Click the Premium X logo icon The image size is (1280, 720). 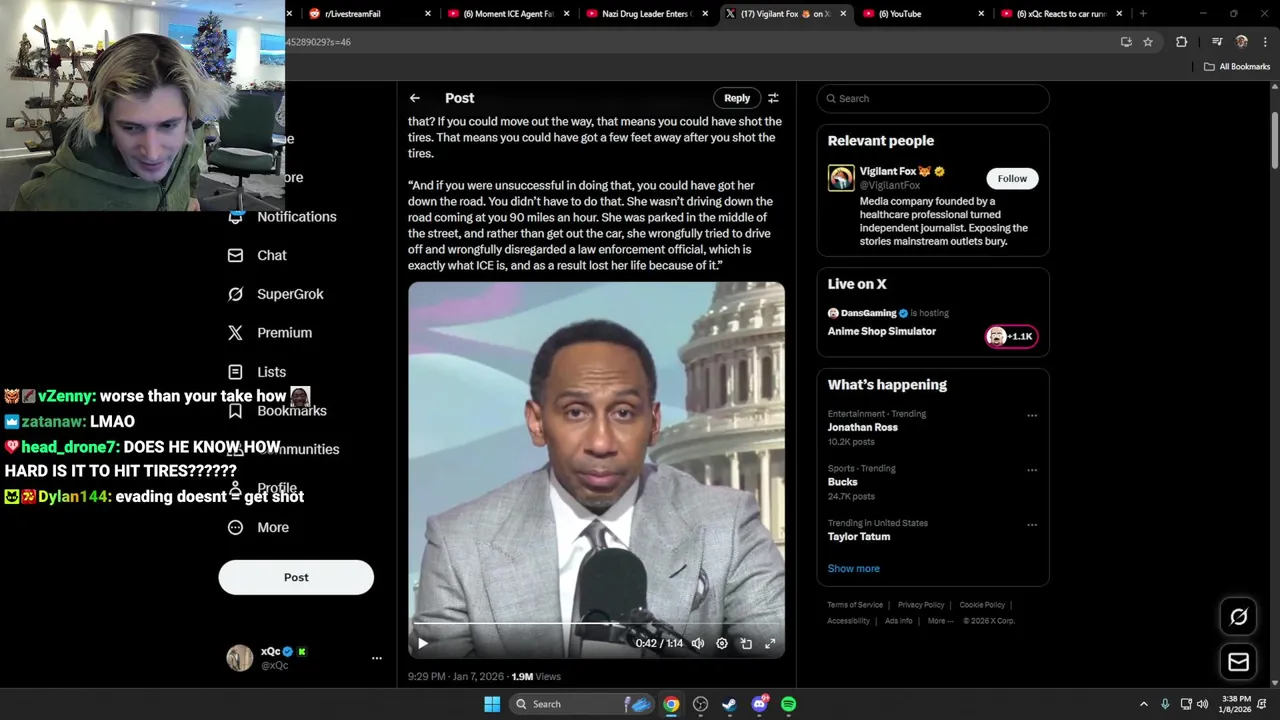[x=235, y=333]
